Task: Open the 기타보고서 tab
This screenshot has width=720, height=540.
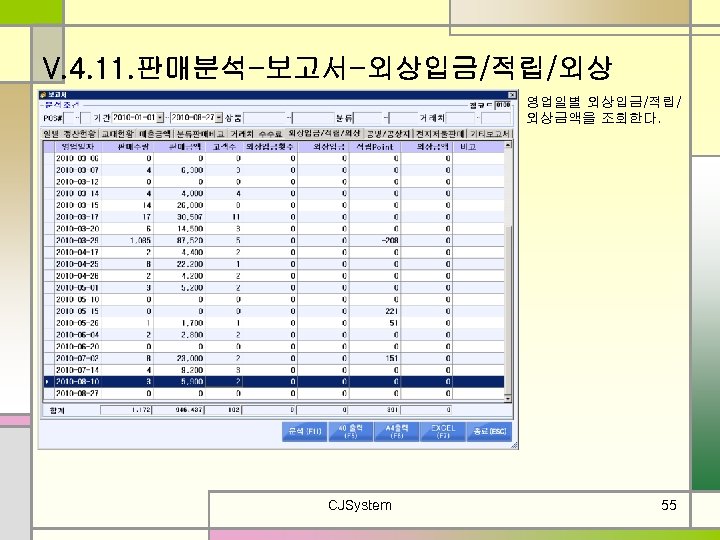Action: pyautogui.click(x=490, y=134)
